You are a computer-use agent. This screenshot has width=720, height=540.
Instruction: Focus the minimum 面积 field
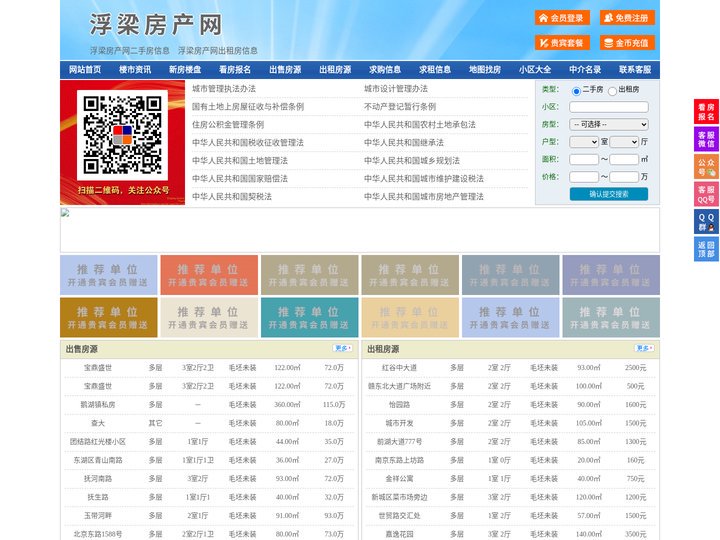(x=584, y=159)
